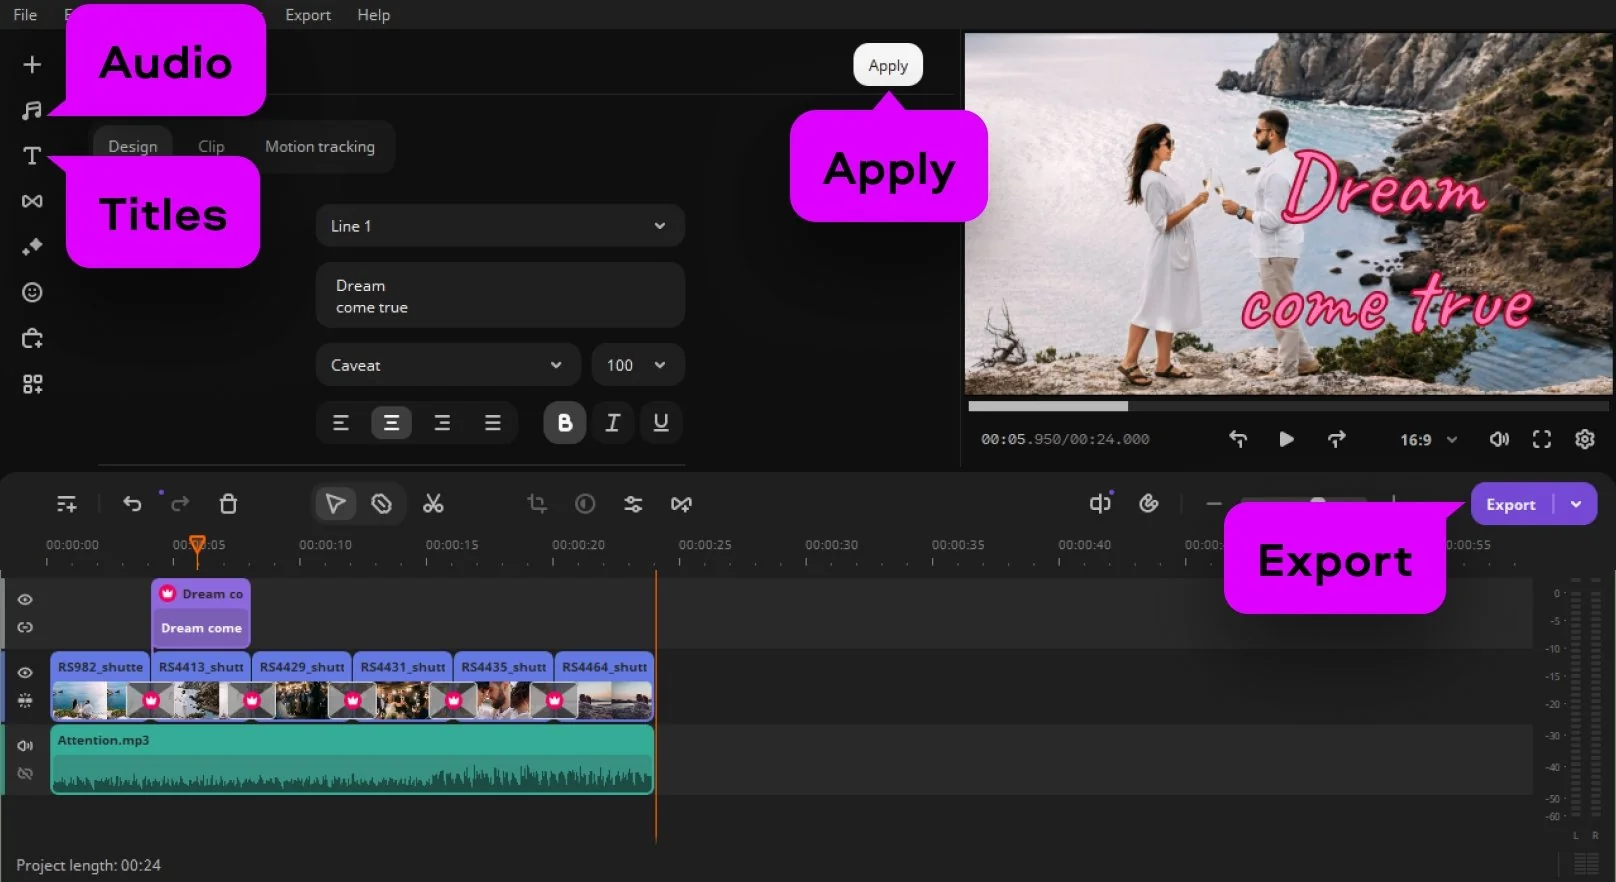Open the Caveat font dropdown
Image resolution: width=1616 pixels, height=882 pixels.
tap(447, 365)
